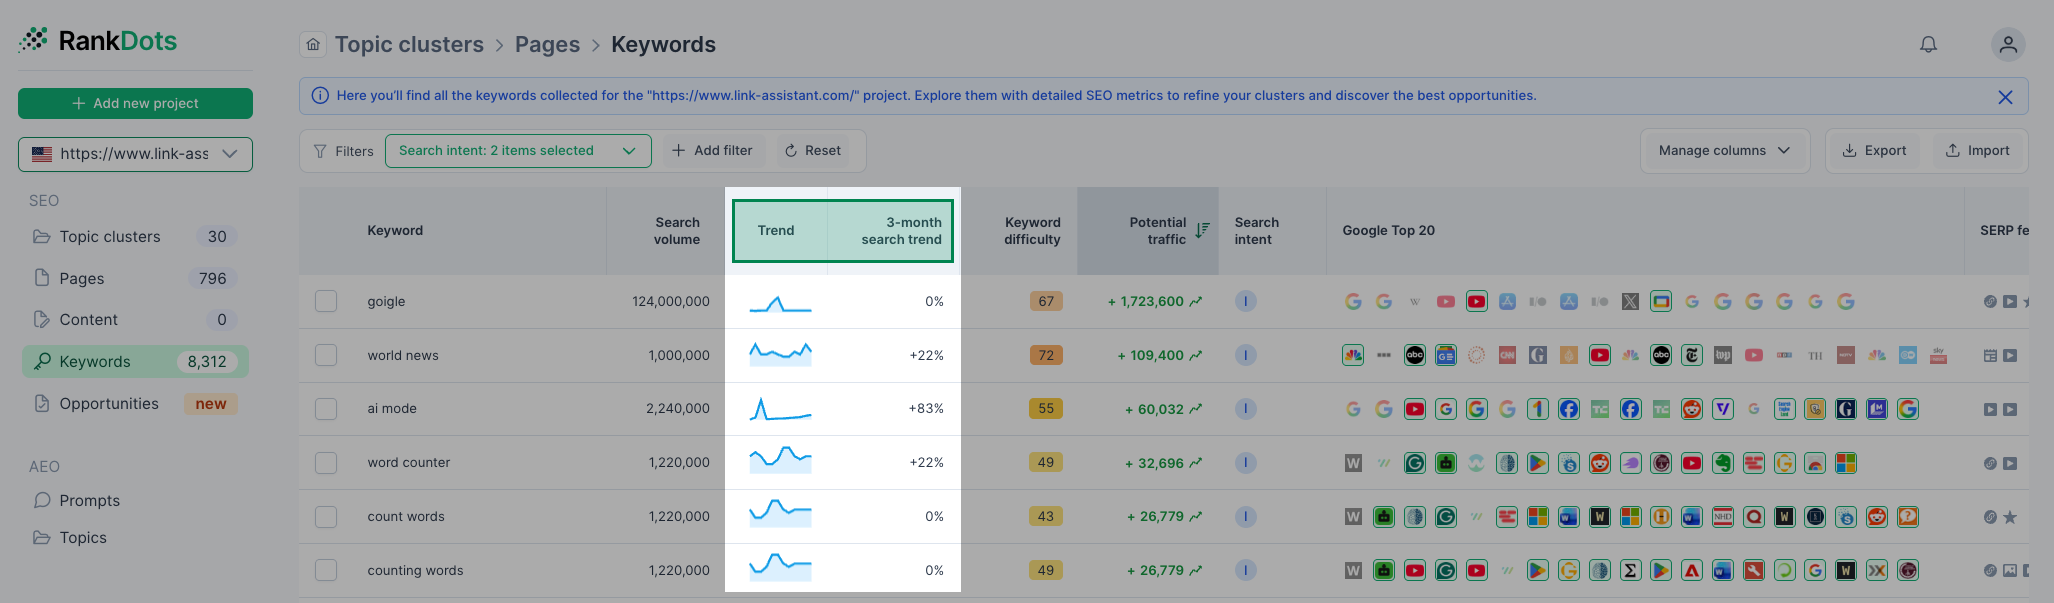Click the info icon in the banner
The image size is (2054, 603).
point(320,96)
